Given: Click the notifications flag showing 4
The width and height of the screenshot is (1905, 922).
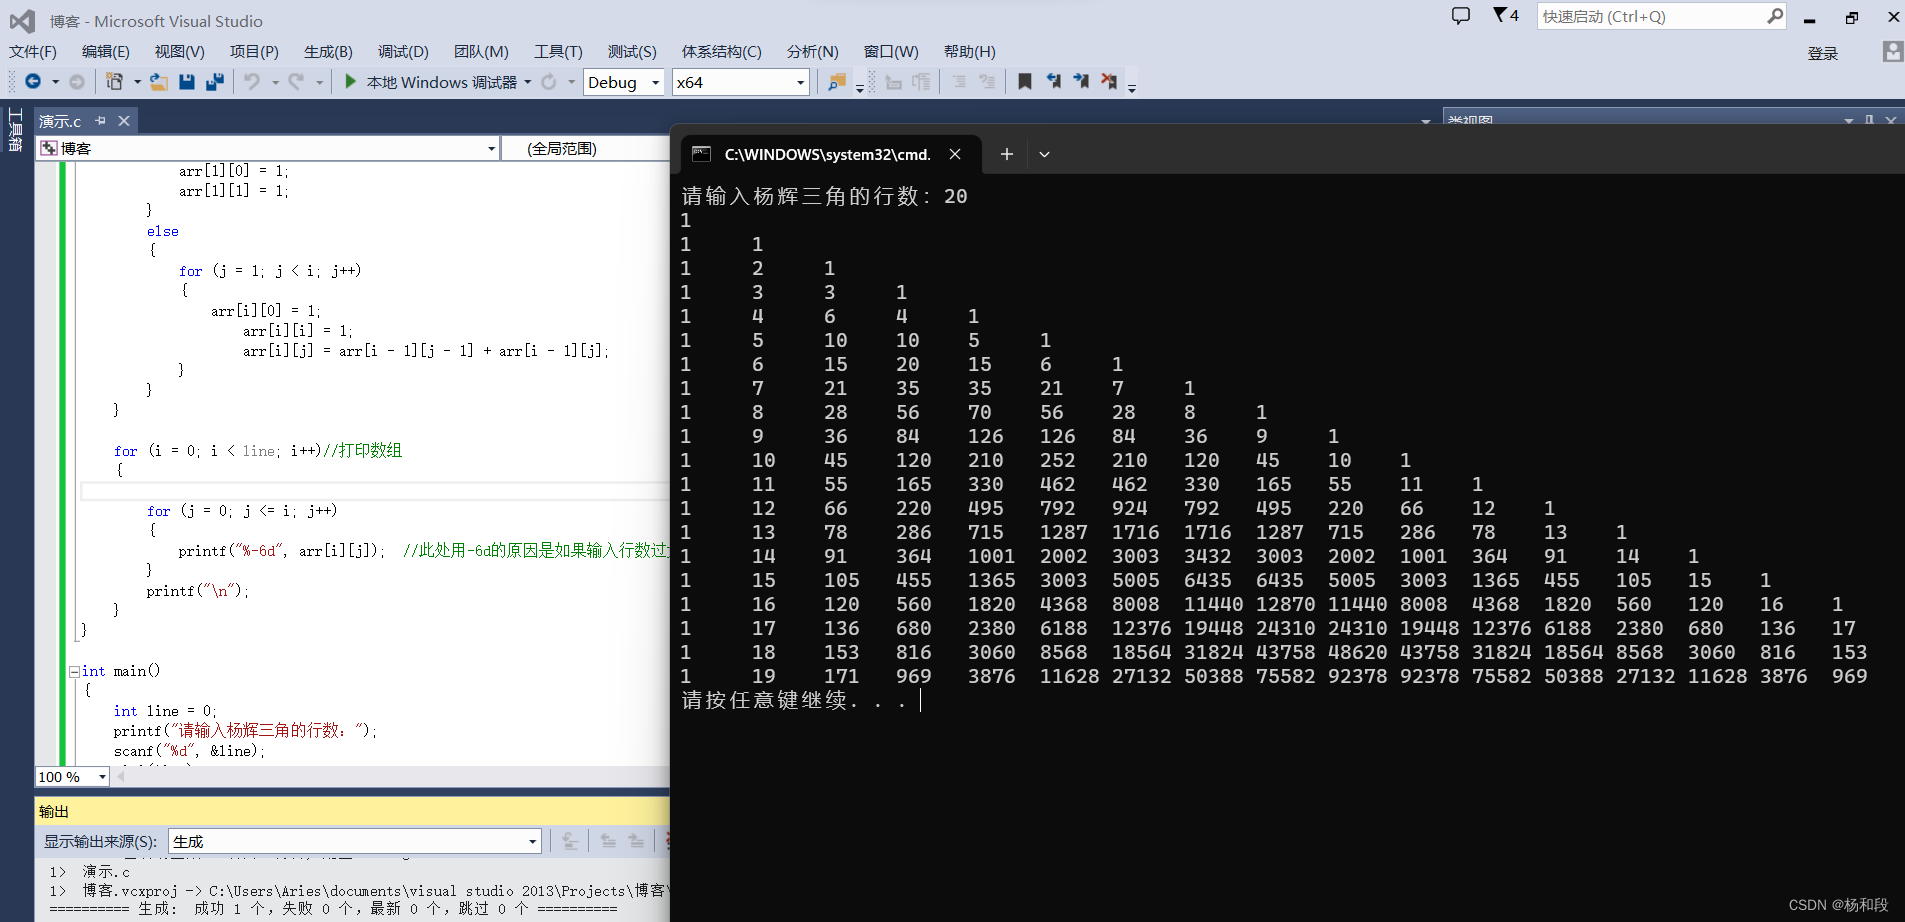Looking at the screenshot, I should [1506, 15].
